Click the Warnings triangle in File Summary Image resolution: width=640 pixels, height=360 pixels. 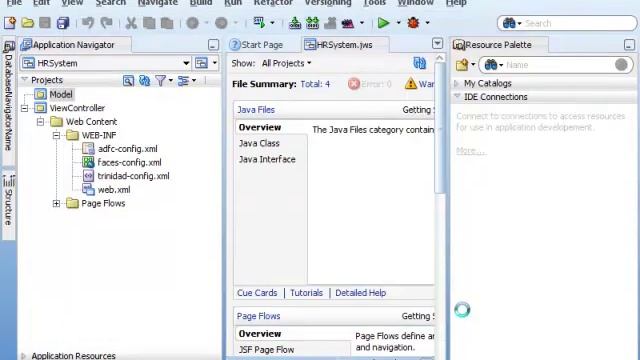(411, 84)
